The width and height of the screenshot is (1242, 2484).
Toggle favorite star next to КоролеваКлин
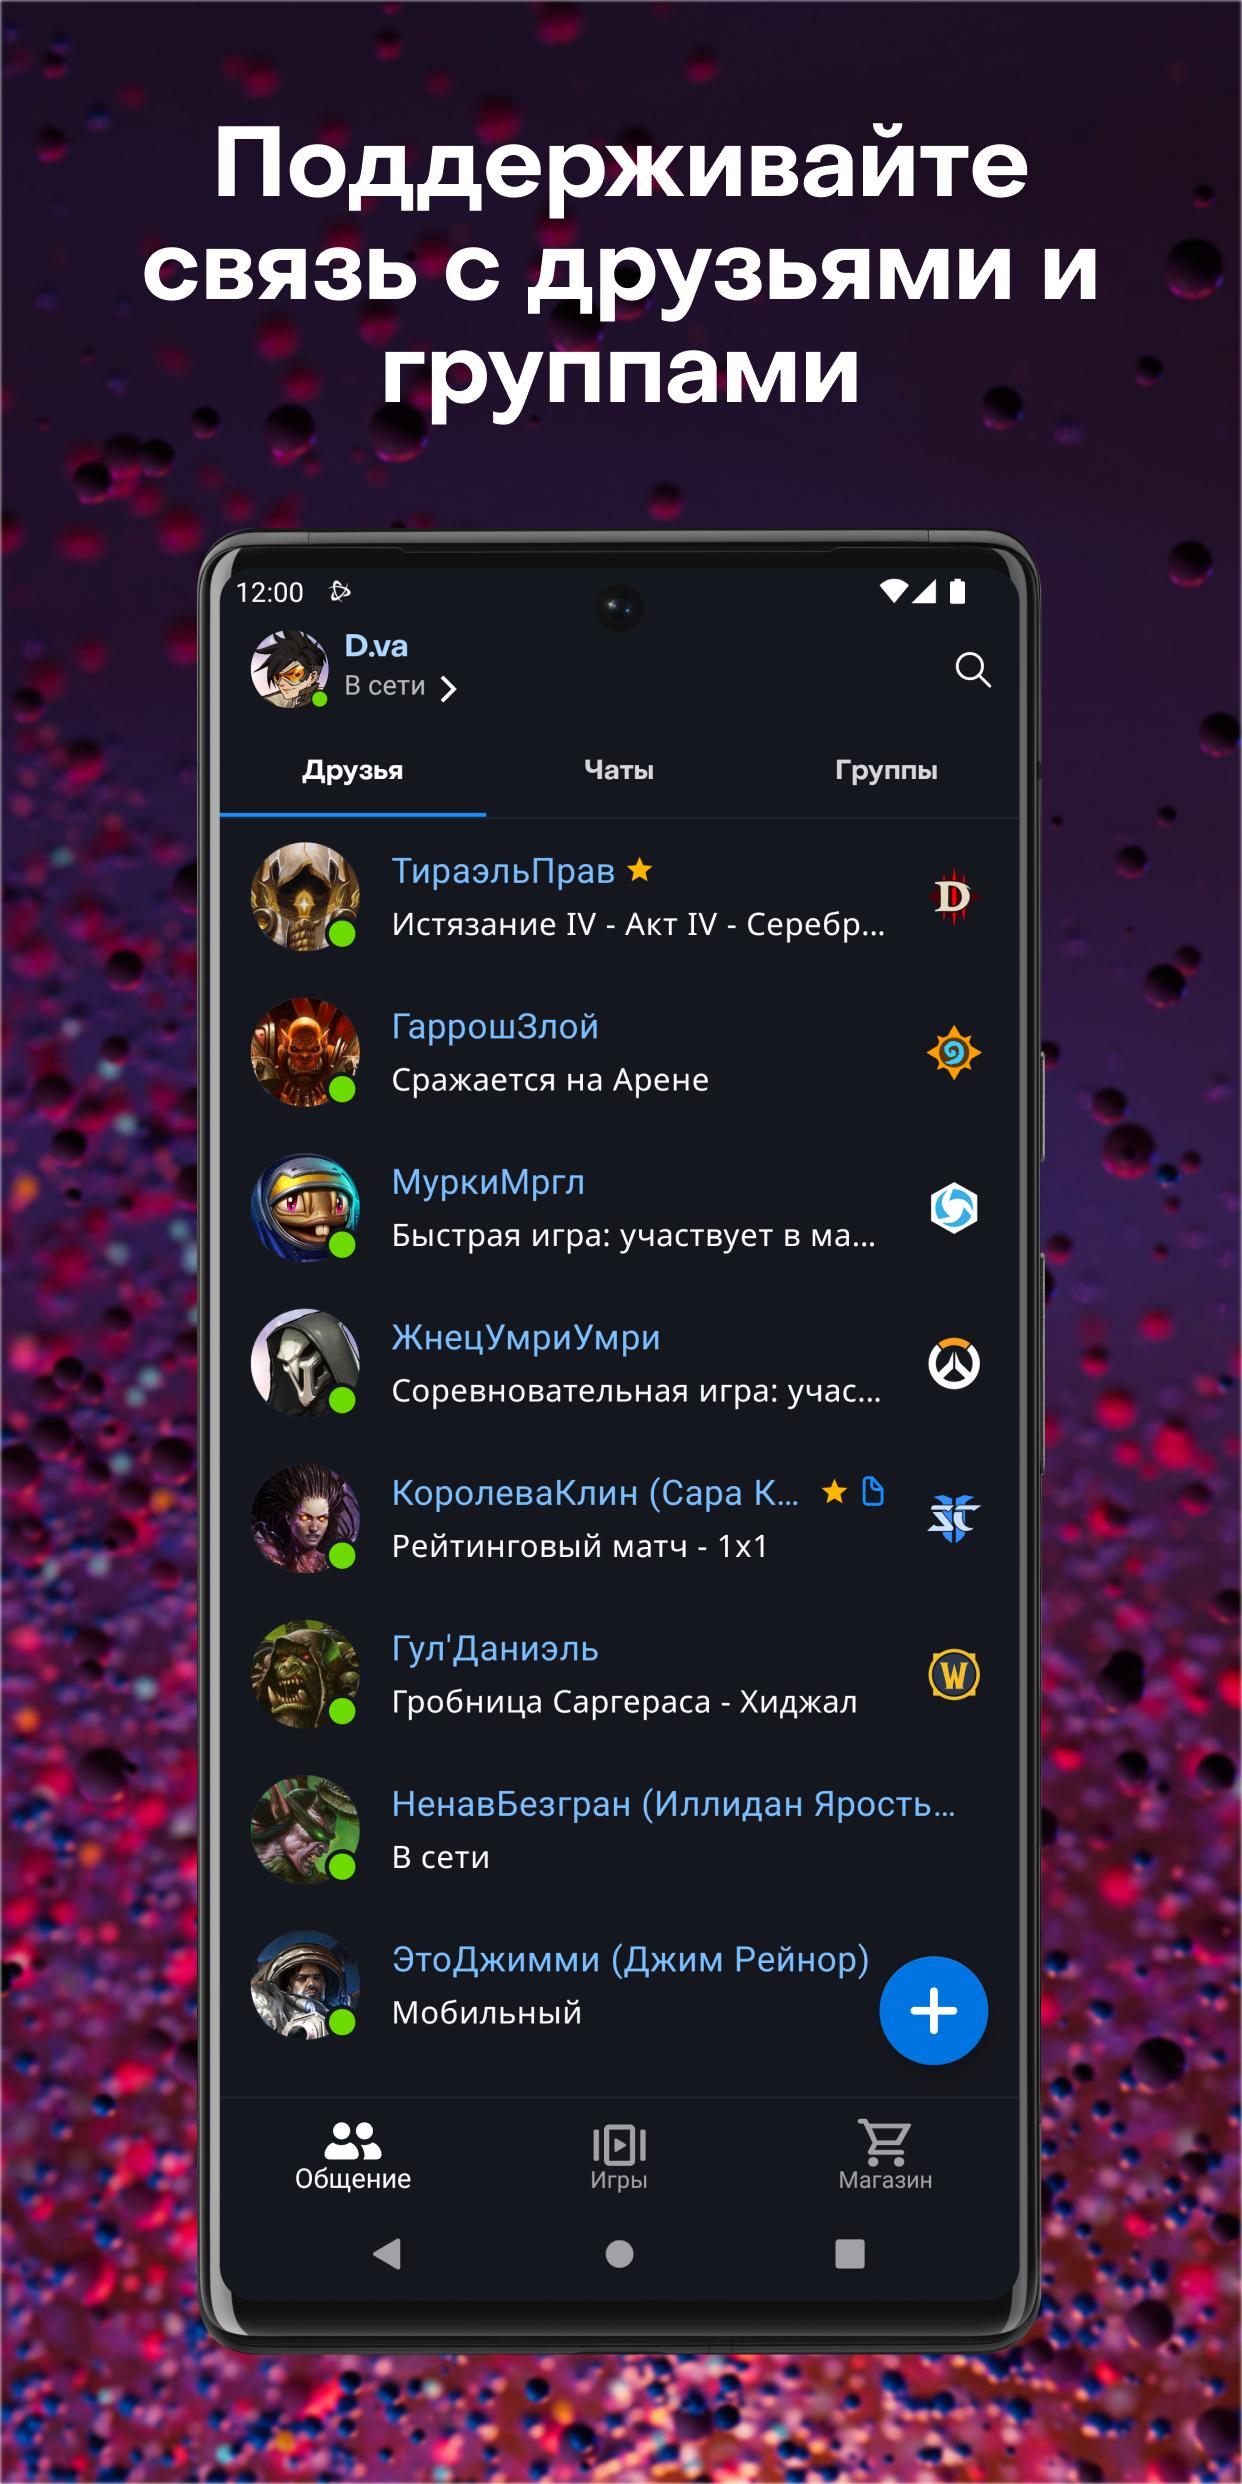pos(834,1492)
